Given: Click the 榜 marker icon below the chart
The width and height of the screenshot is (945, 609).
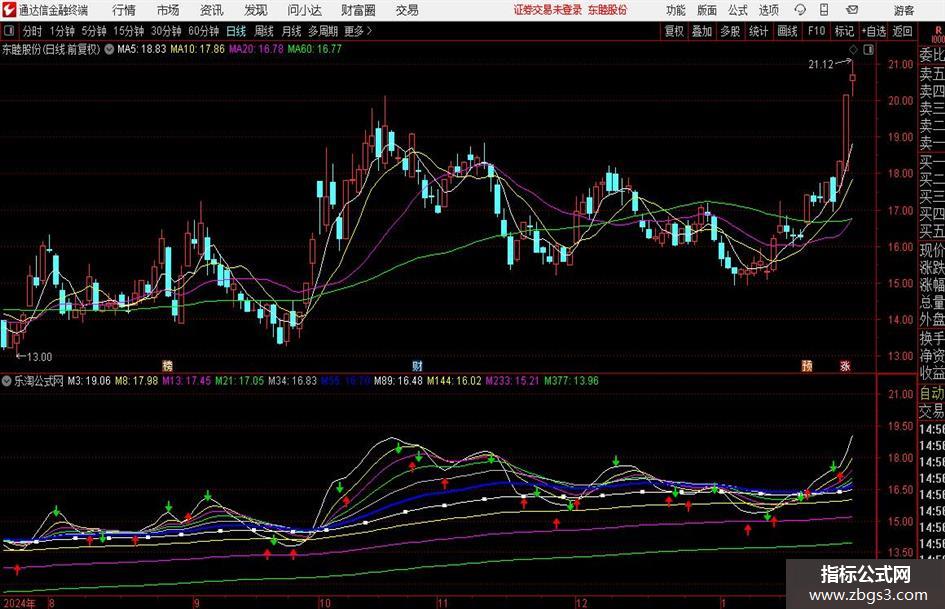Looking at the screenshot, I should pyautogui.click(x=168, y=365).
